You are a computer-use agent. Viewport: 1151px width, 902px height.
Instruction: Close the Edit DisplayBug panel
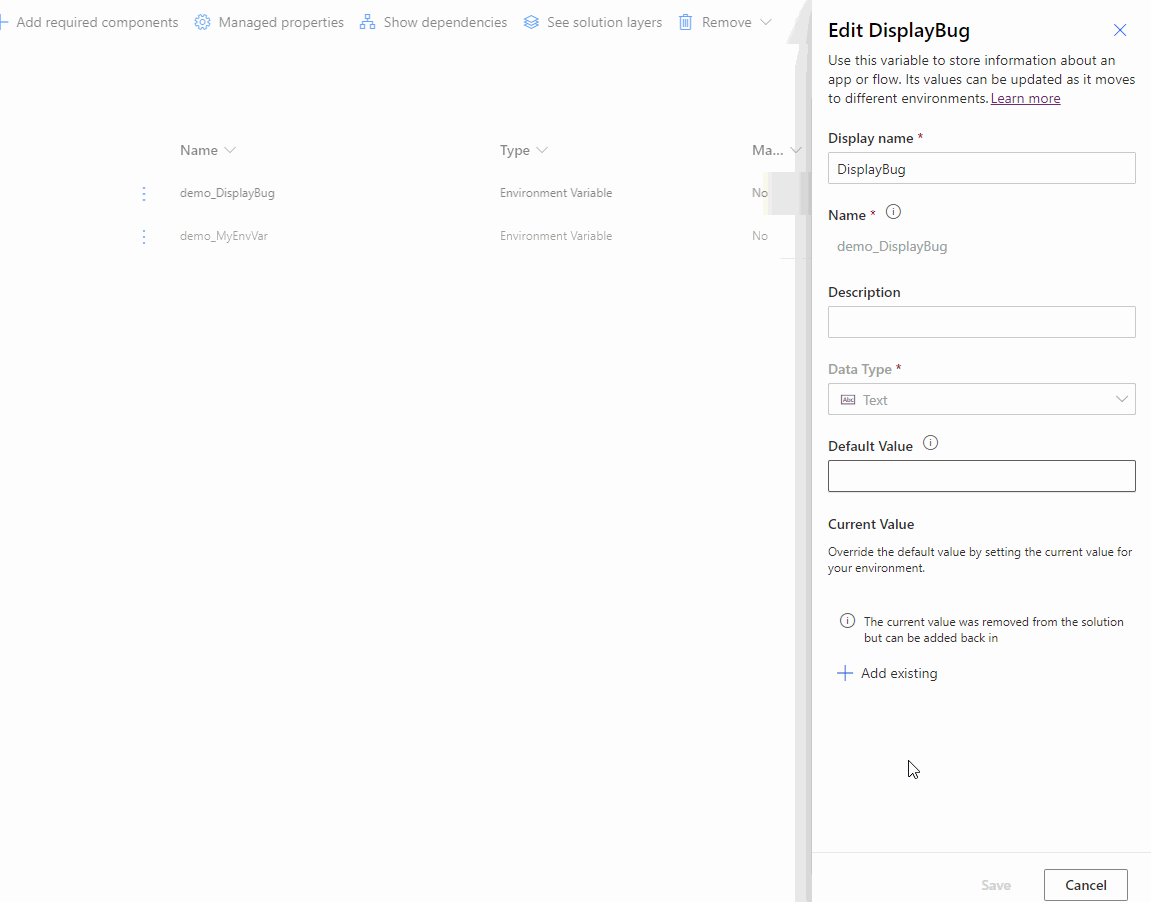pyautogui.click(x=1119, y=30)
